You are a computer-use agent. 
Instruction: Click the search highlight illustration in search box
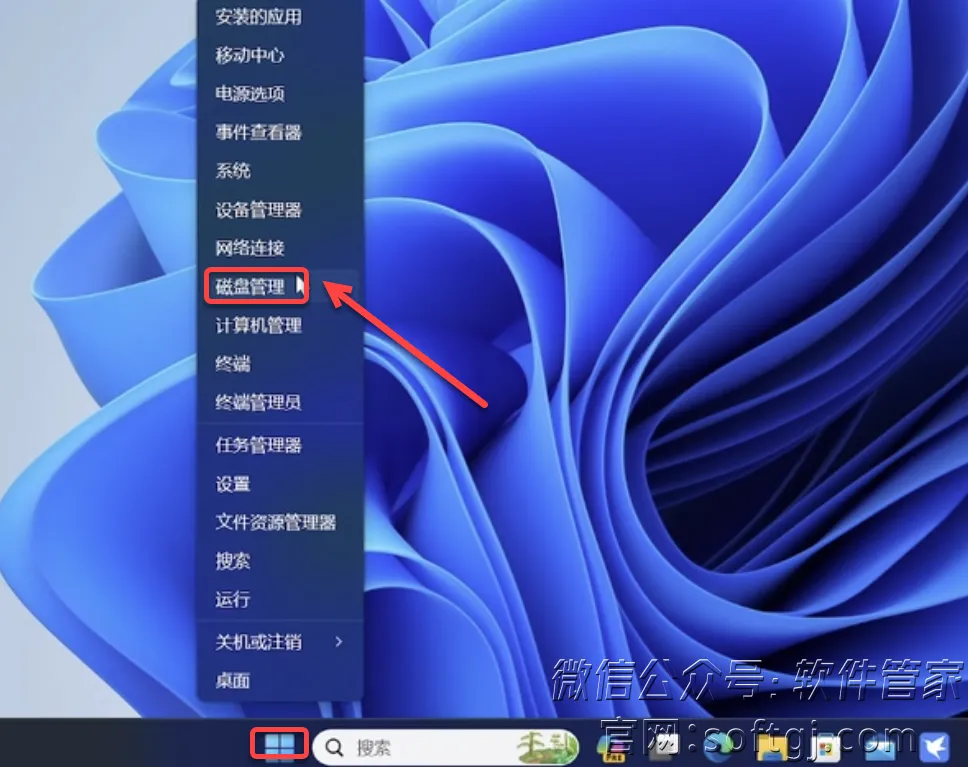[x=546, y=747]
